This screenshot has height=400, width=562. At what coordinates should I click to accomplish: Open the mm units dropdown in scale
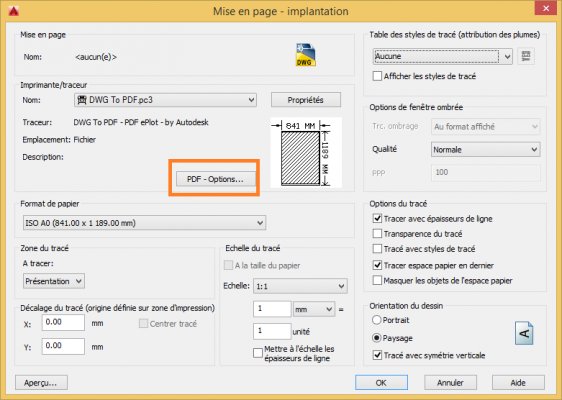(x=314, y=309)
